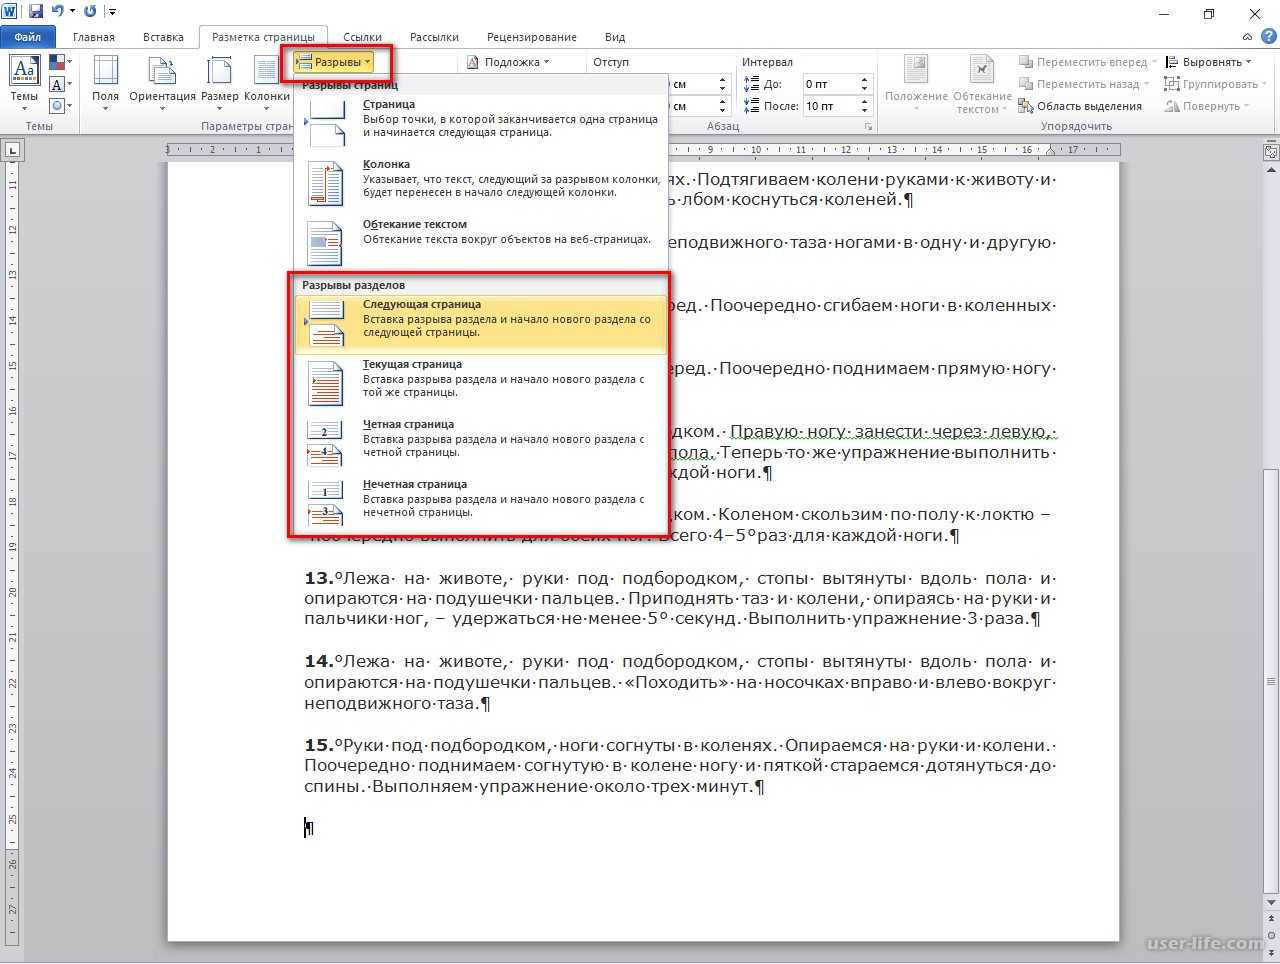Click the spacing После input field

(x=830, y=106)
